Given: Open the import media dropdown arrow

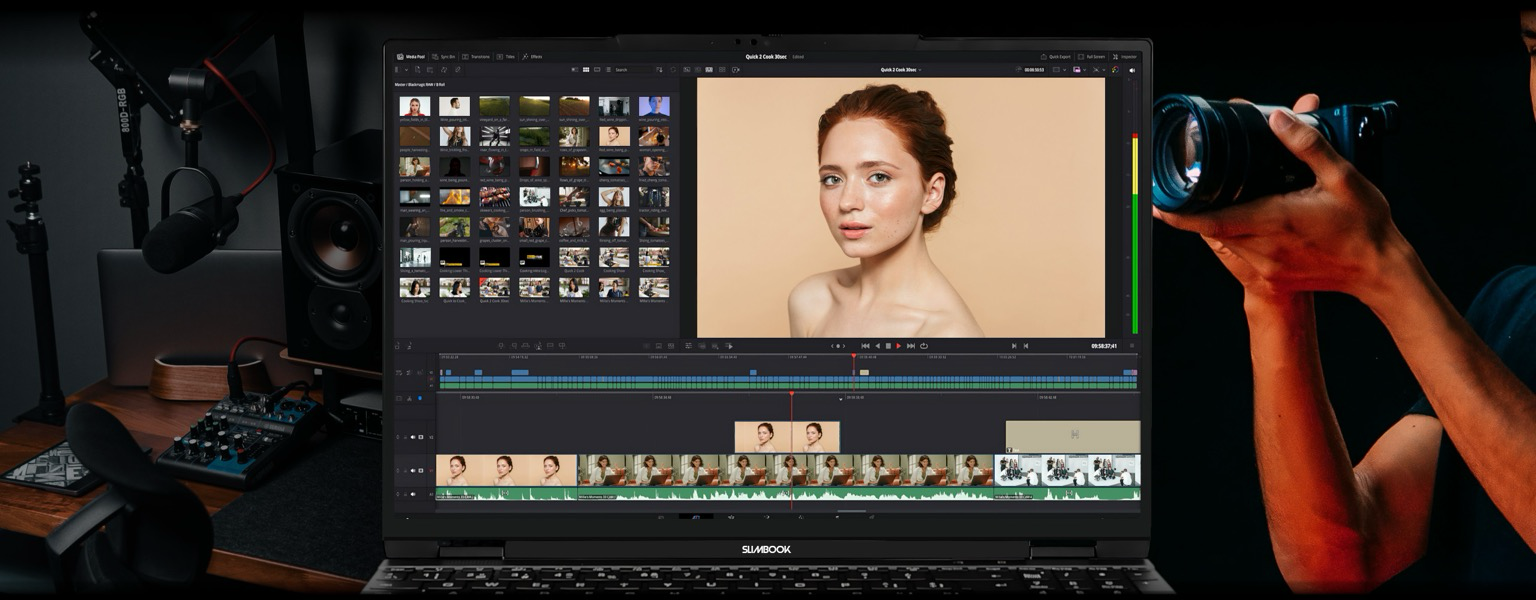Looking at the screenshot, I should coord(406,70).
